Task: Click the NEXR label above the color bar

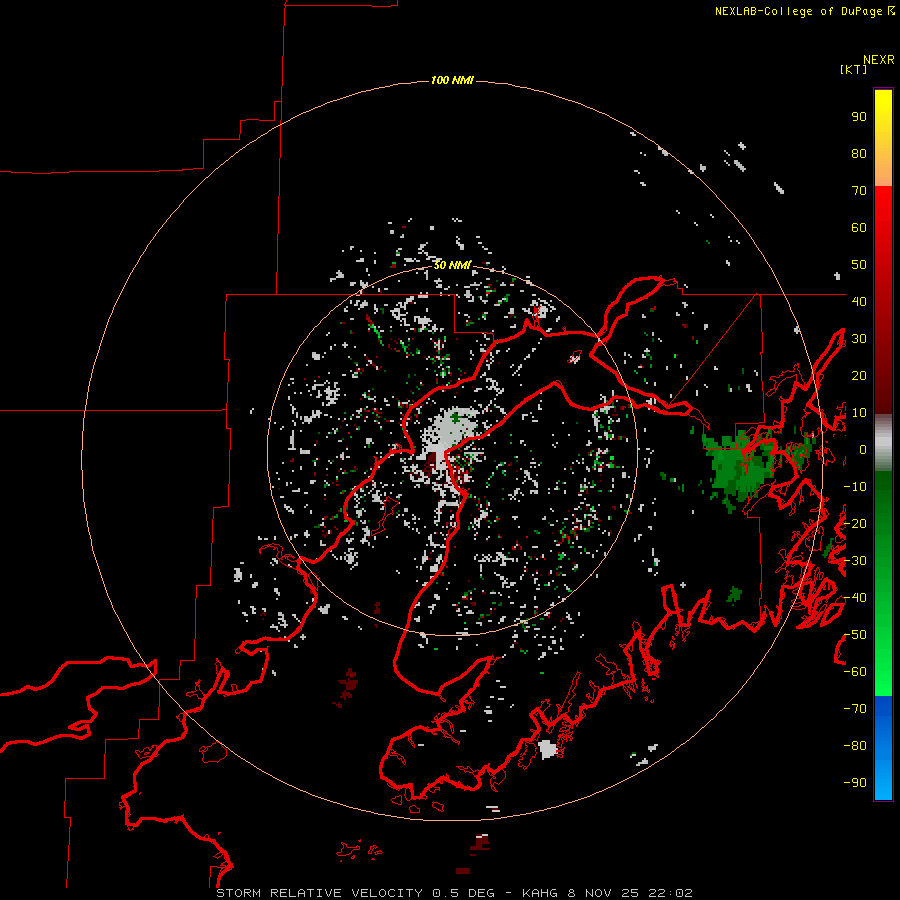Action: pyautogui.click(x=879, y=60)
